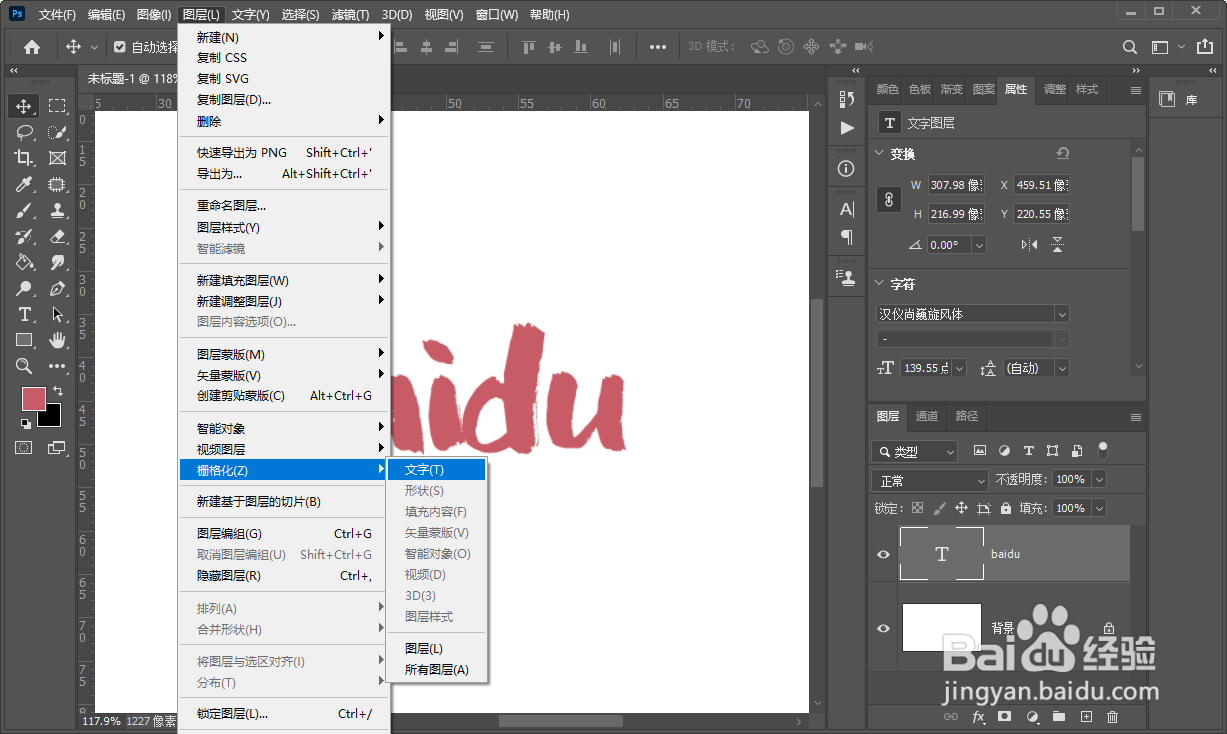This screenshot has height=734, width=1227.
Task: Switch to the 通道 tab
Action: (927, 416)
